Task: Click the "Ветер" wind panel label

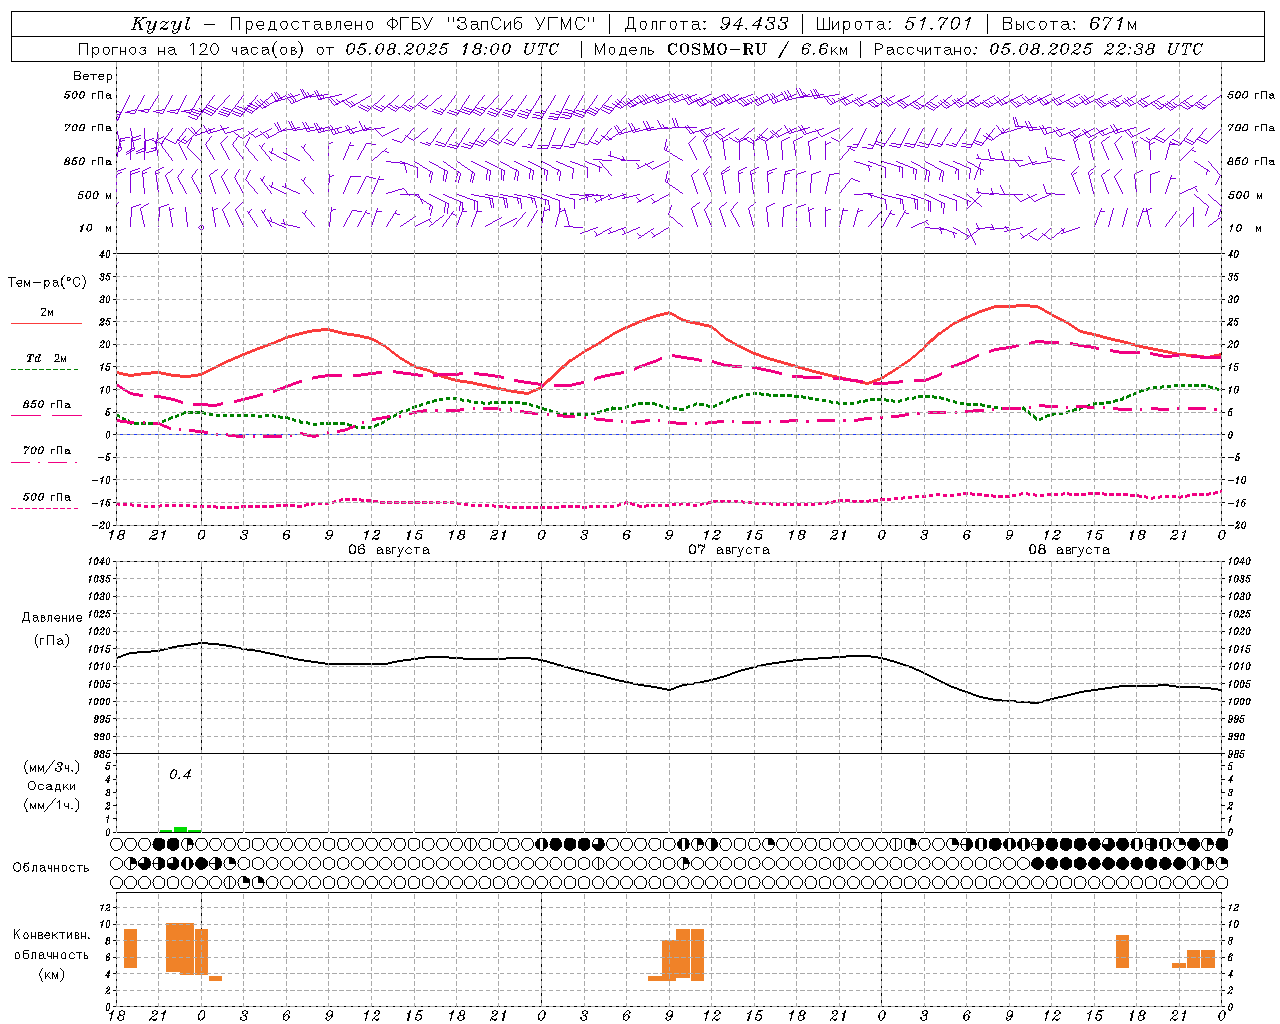Action: point(93,76)
